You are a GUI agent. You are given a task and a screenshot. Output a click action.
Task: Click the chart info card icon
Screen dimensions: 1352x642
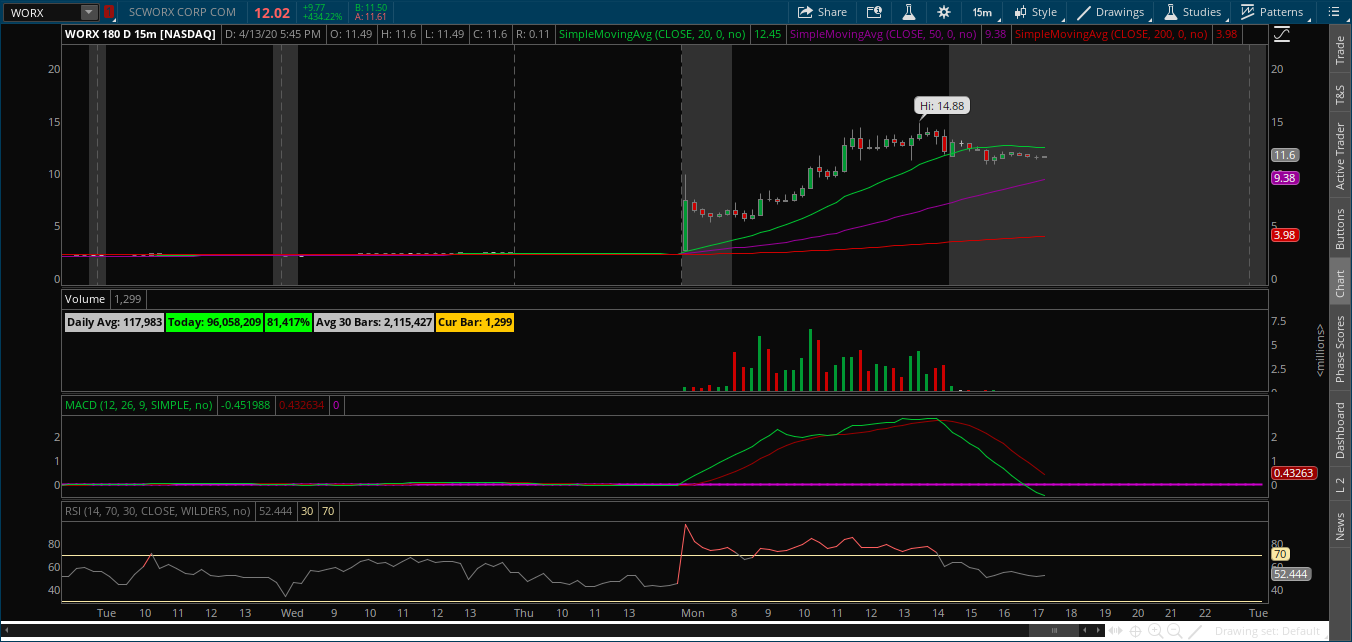click(x=875, y=12)
